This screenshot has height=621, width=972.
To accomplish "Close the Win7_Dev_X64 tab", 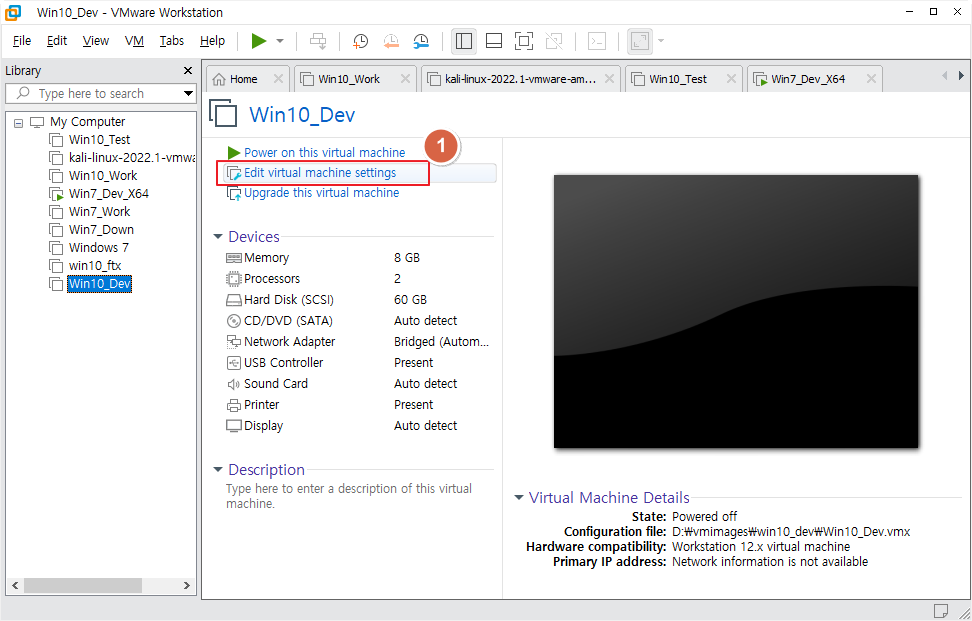I will coord(872,79).
